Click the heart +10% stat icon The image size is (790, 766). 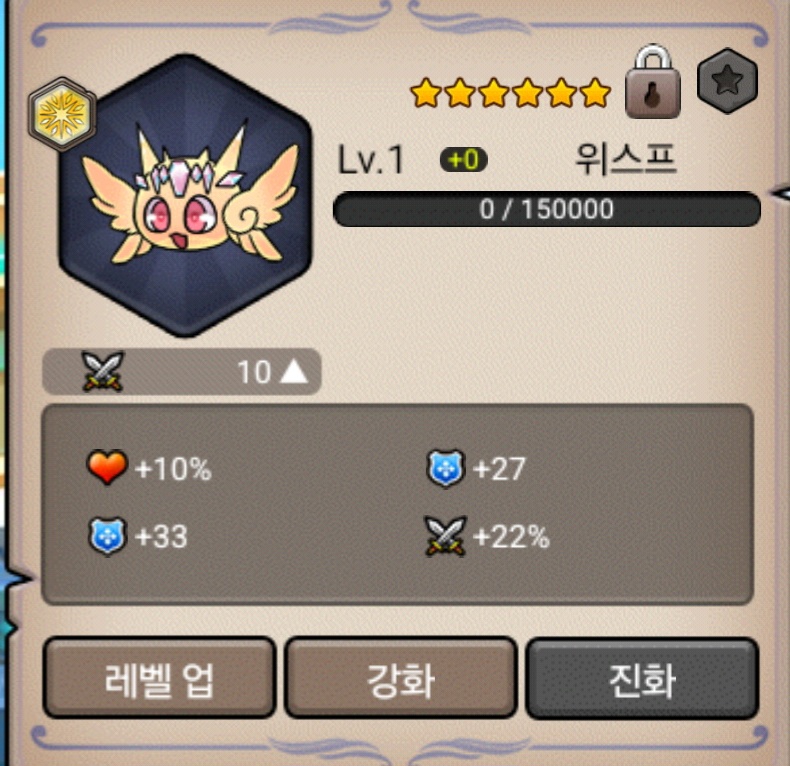[107, 467]
